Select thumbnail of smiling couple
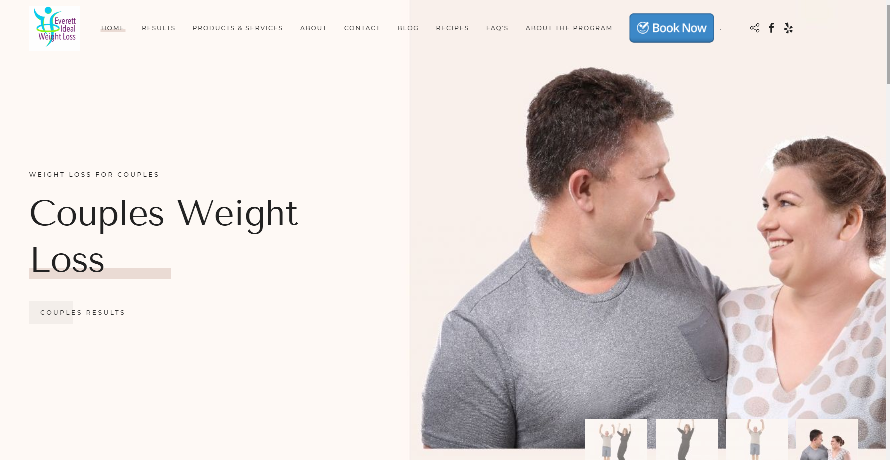Image resolution: width=890 pixels, height=460 pixels. [827, 440]
